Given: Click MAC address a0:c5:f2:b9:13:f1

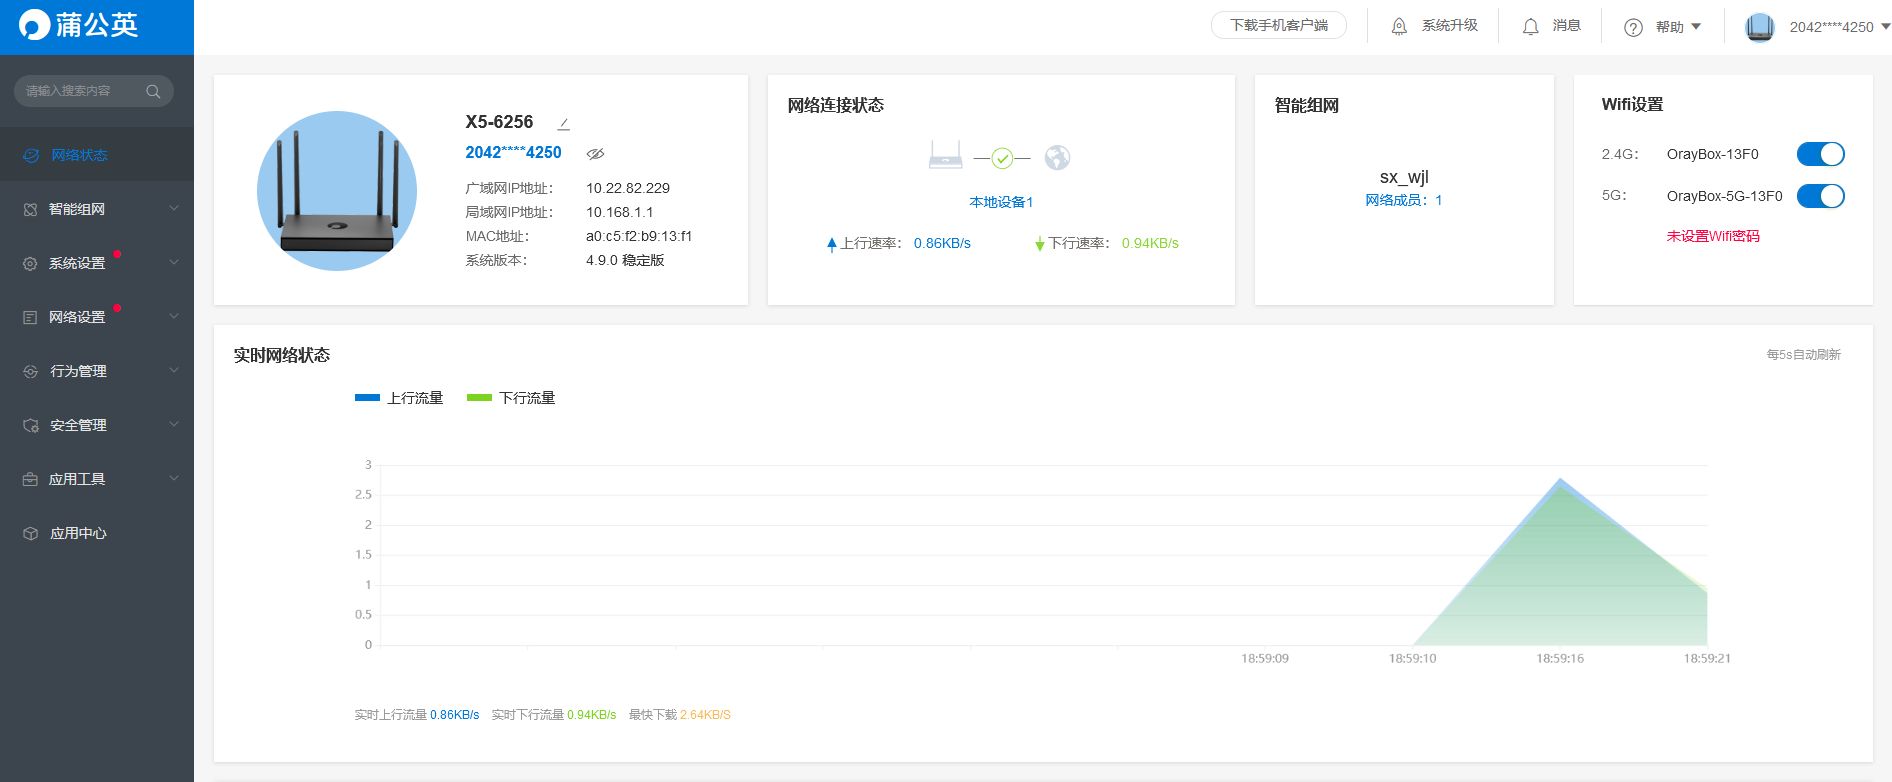Looking at the screenshot, I should coord(639,236).
